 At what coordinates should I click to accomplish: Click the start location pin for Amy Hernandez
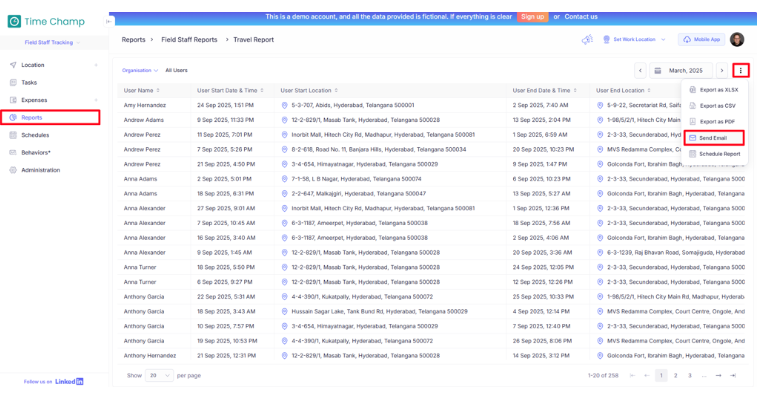coord(285,105)
